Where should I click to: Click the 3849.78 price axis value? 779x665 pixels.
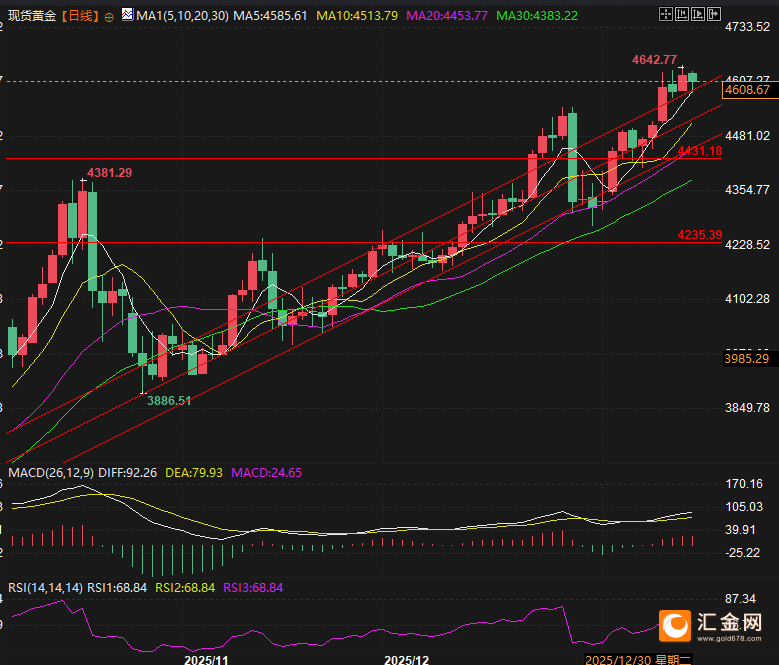tap(747, 408)
